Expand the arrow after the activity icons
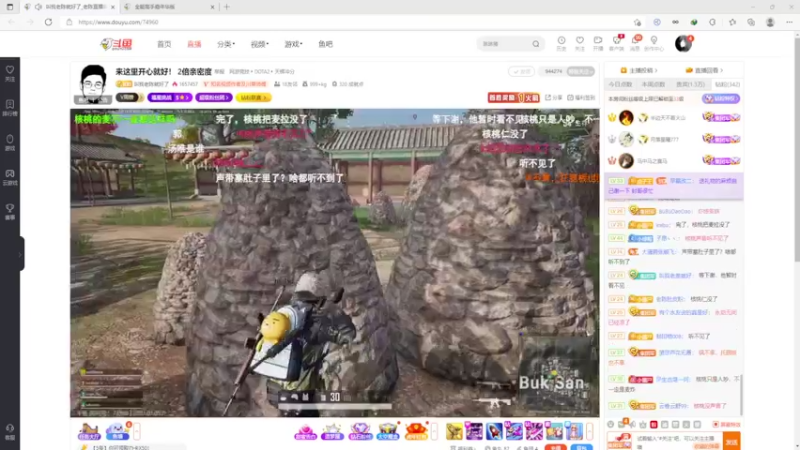Image resolution: width=800 pixels, height=450 pixels. [434, 432]
